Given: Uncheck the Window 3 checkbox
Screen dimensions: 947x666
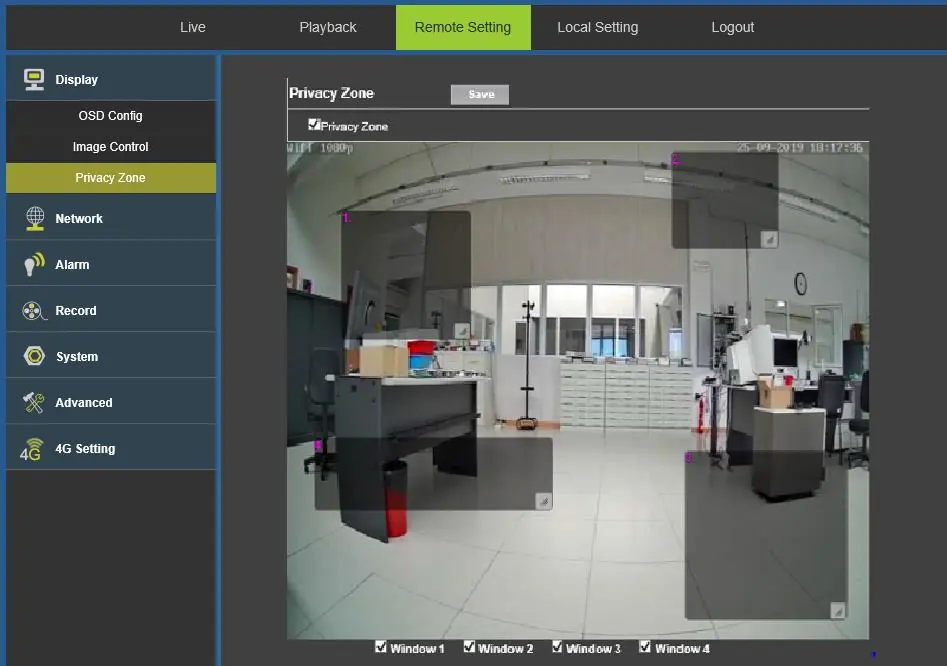Looking at the screenshot, I should [557, 647].
